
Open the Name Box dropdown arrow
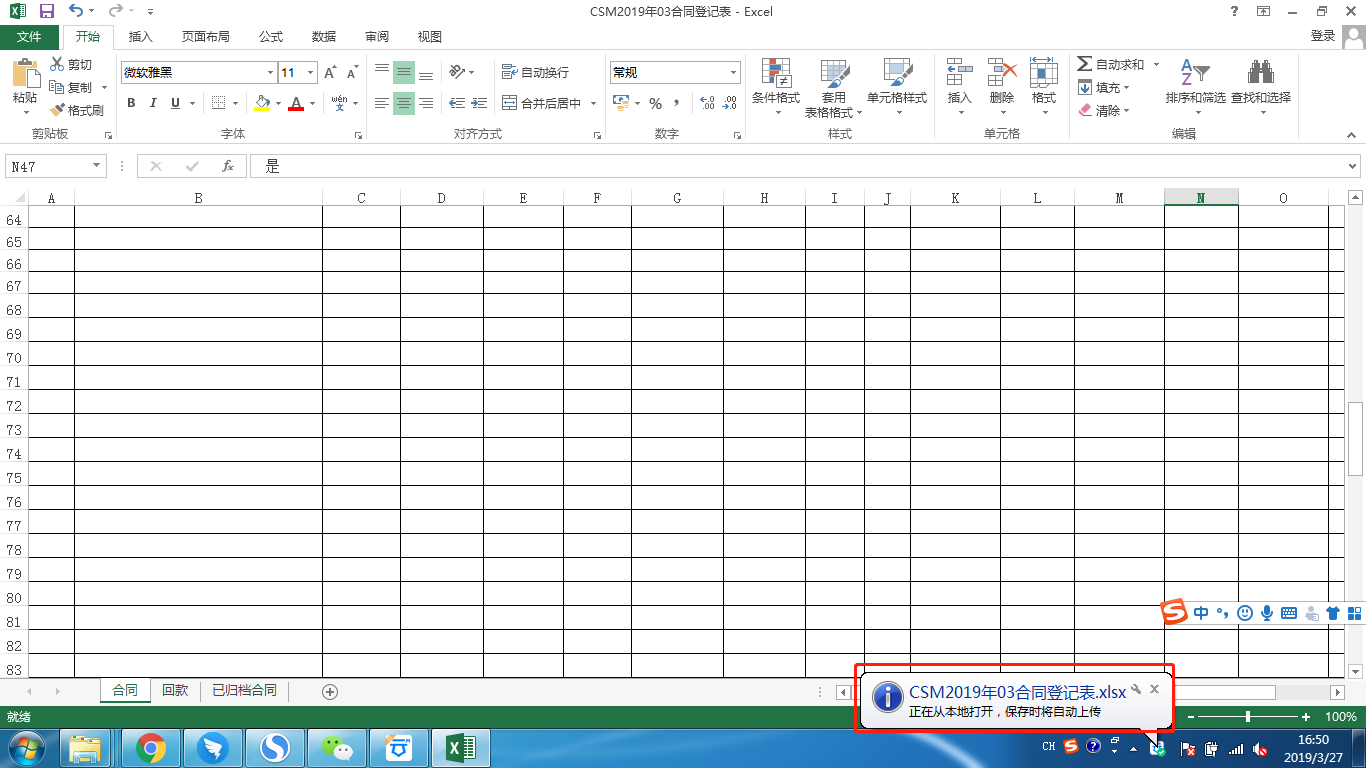tap(97, 167)
